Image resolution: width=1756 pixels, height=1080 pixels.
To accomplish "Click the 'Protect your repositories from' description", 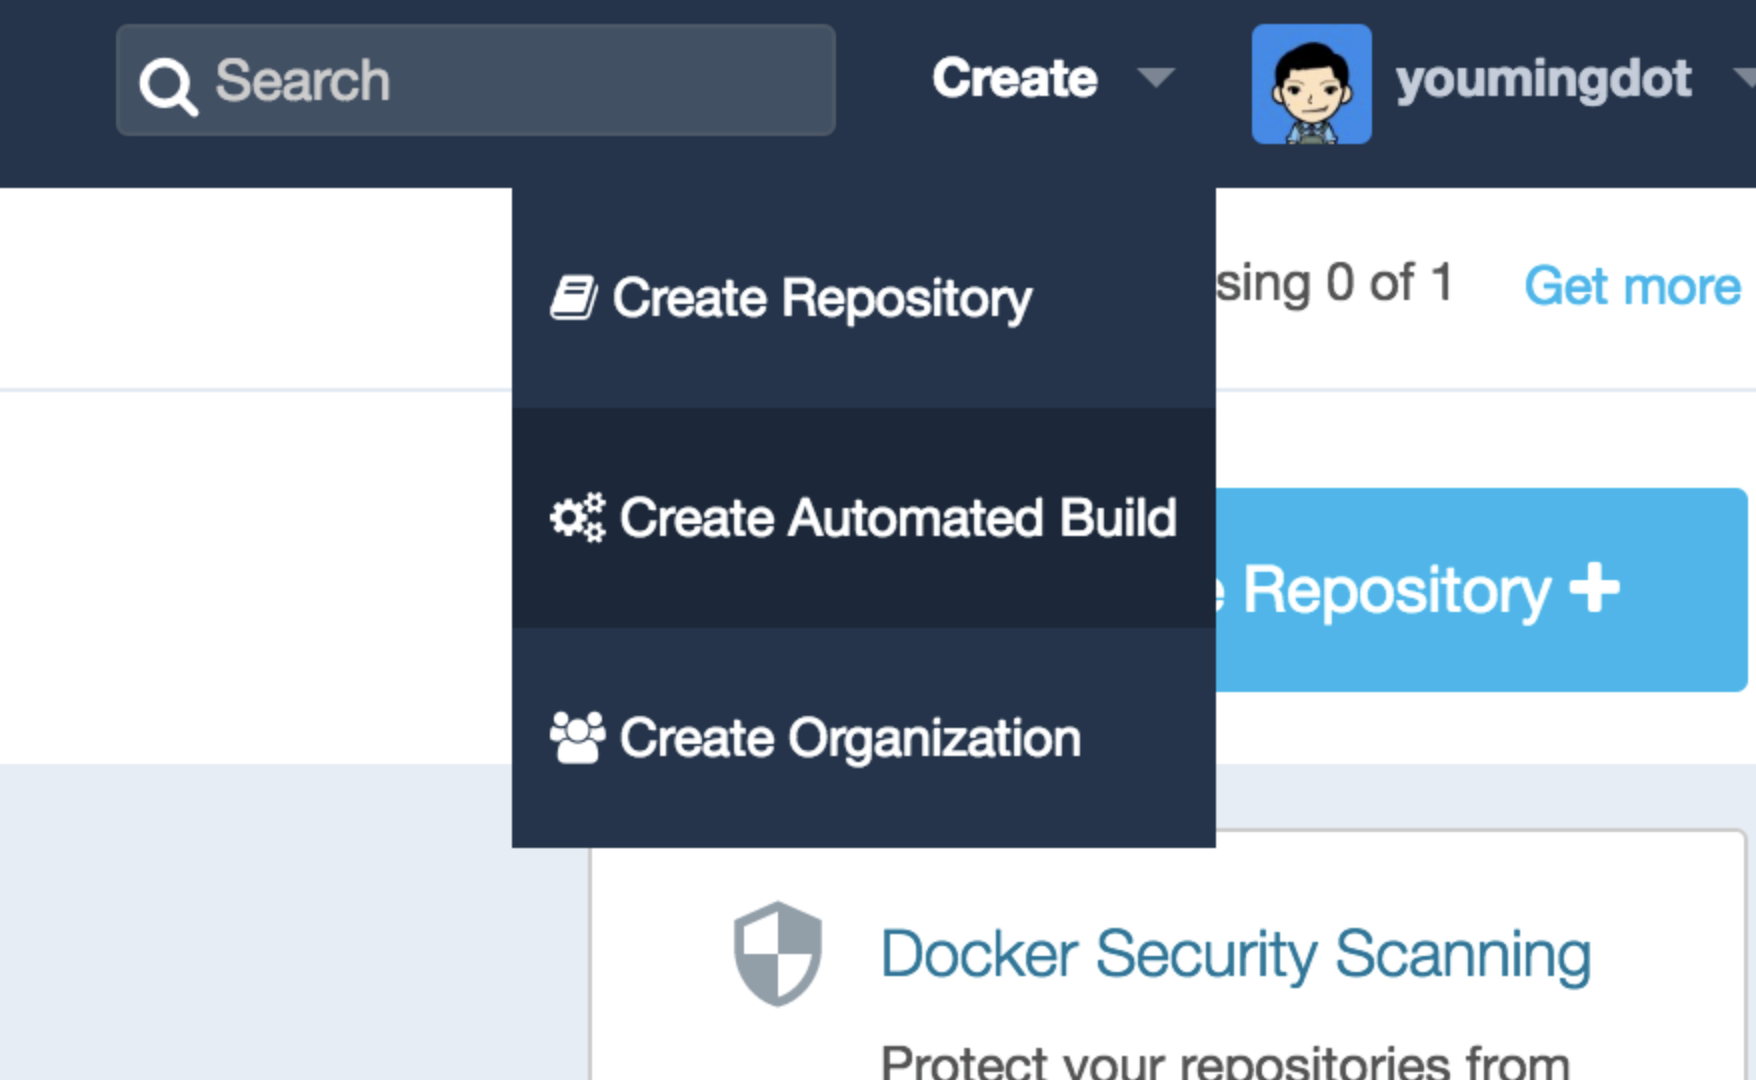I will pos(1225,1062).
